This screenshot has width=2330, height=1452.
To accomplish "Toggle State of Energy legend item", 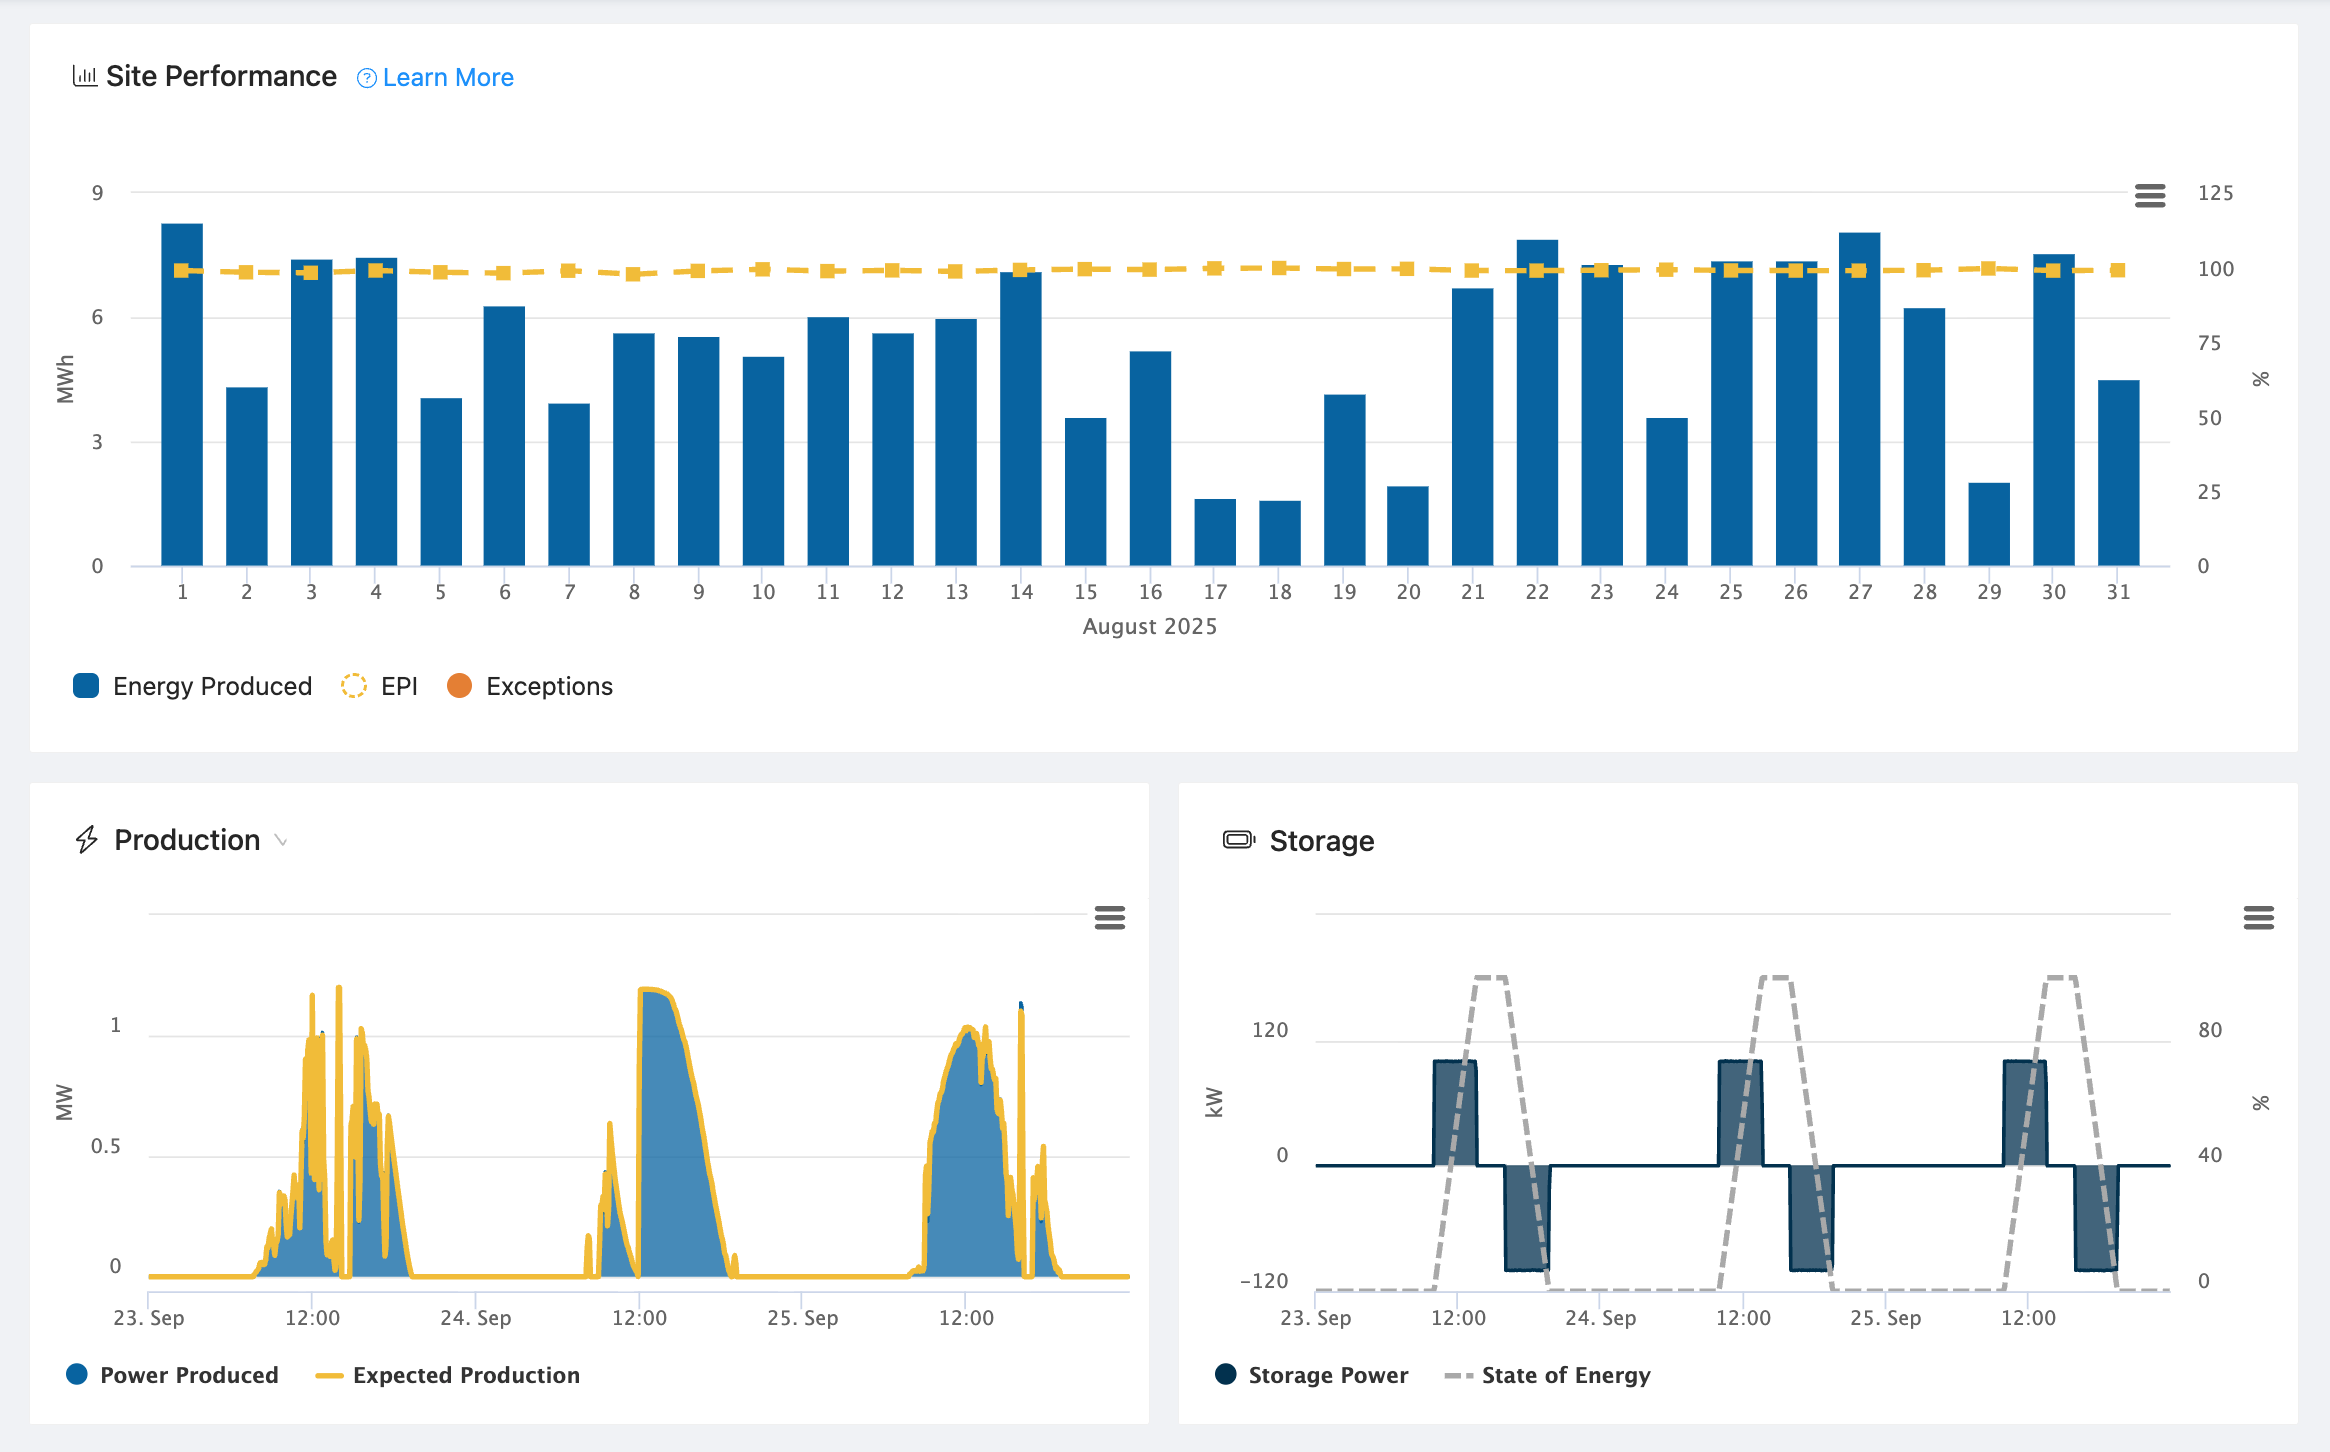I will point(1565,1375).
